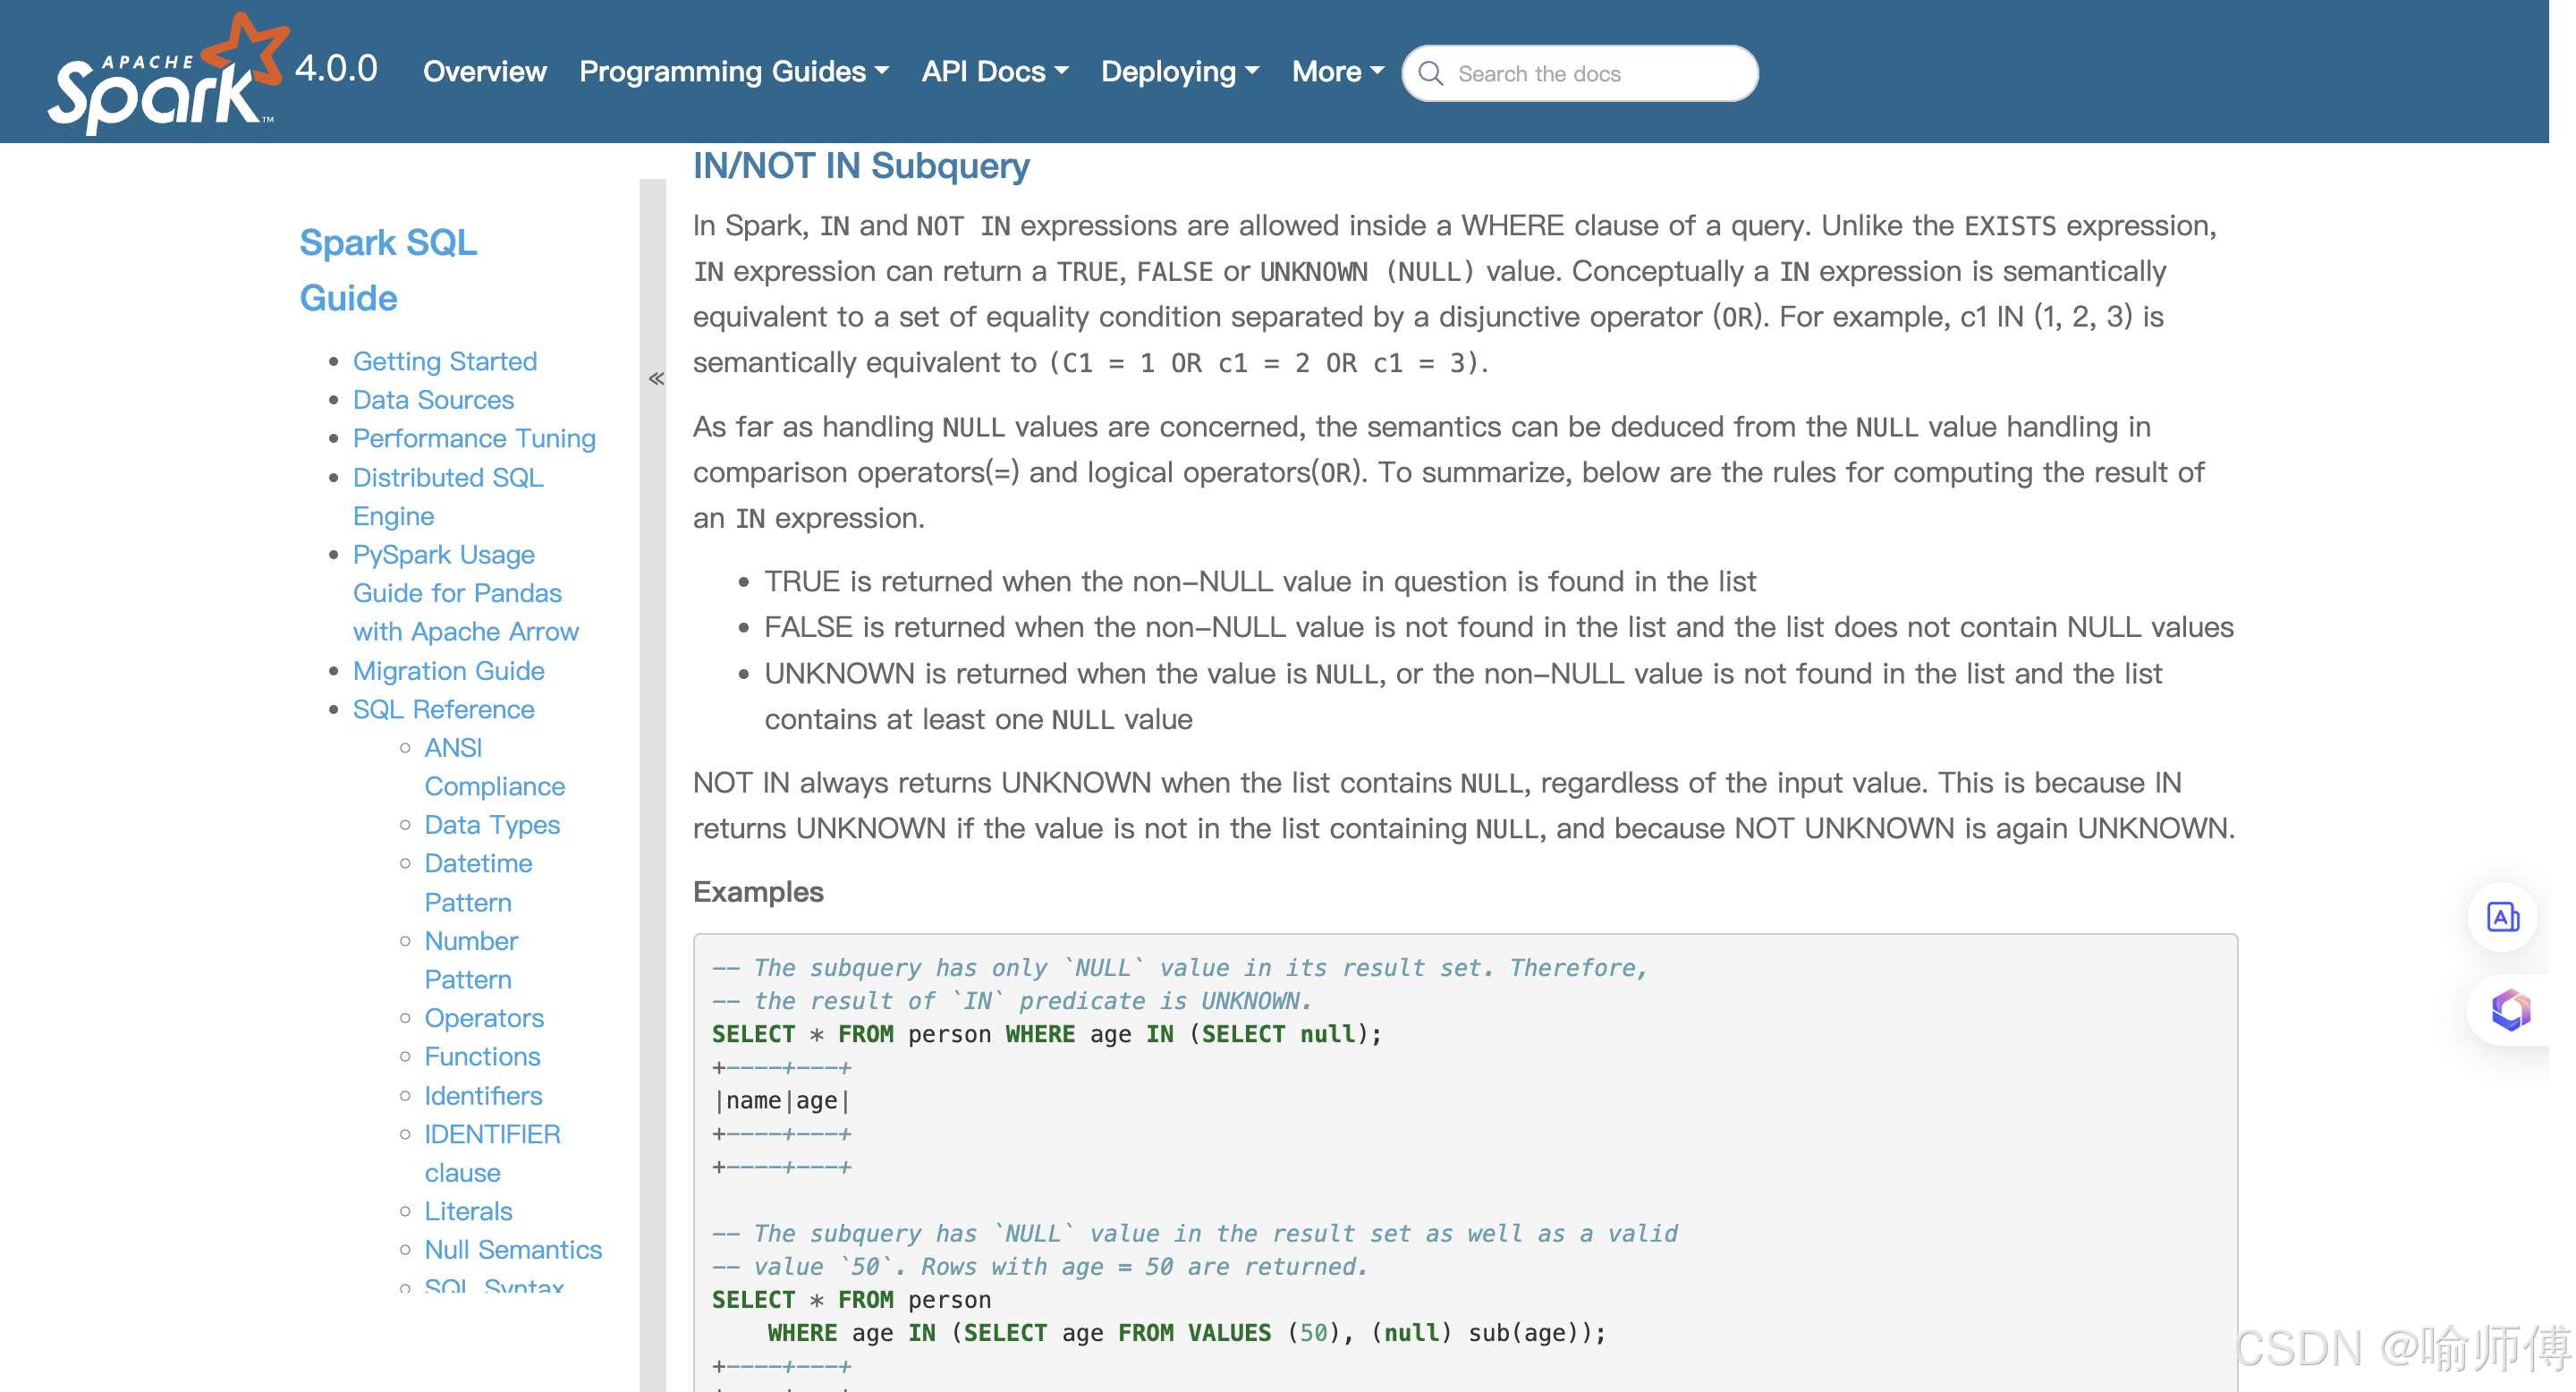The width and height of the screenshot is (2576, 1392).
Task: Open Number Pattern reference
Action: 471,960
